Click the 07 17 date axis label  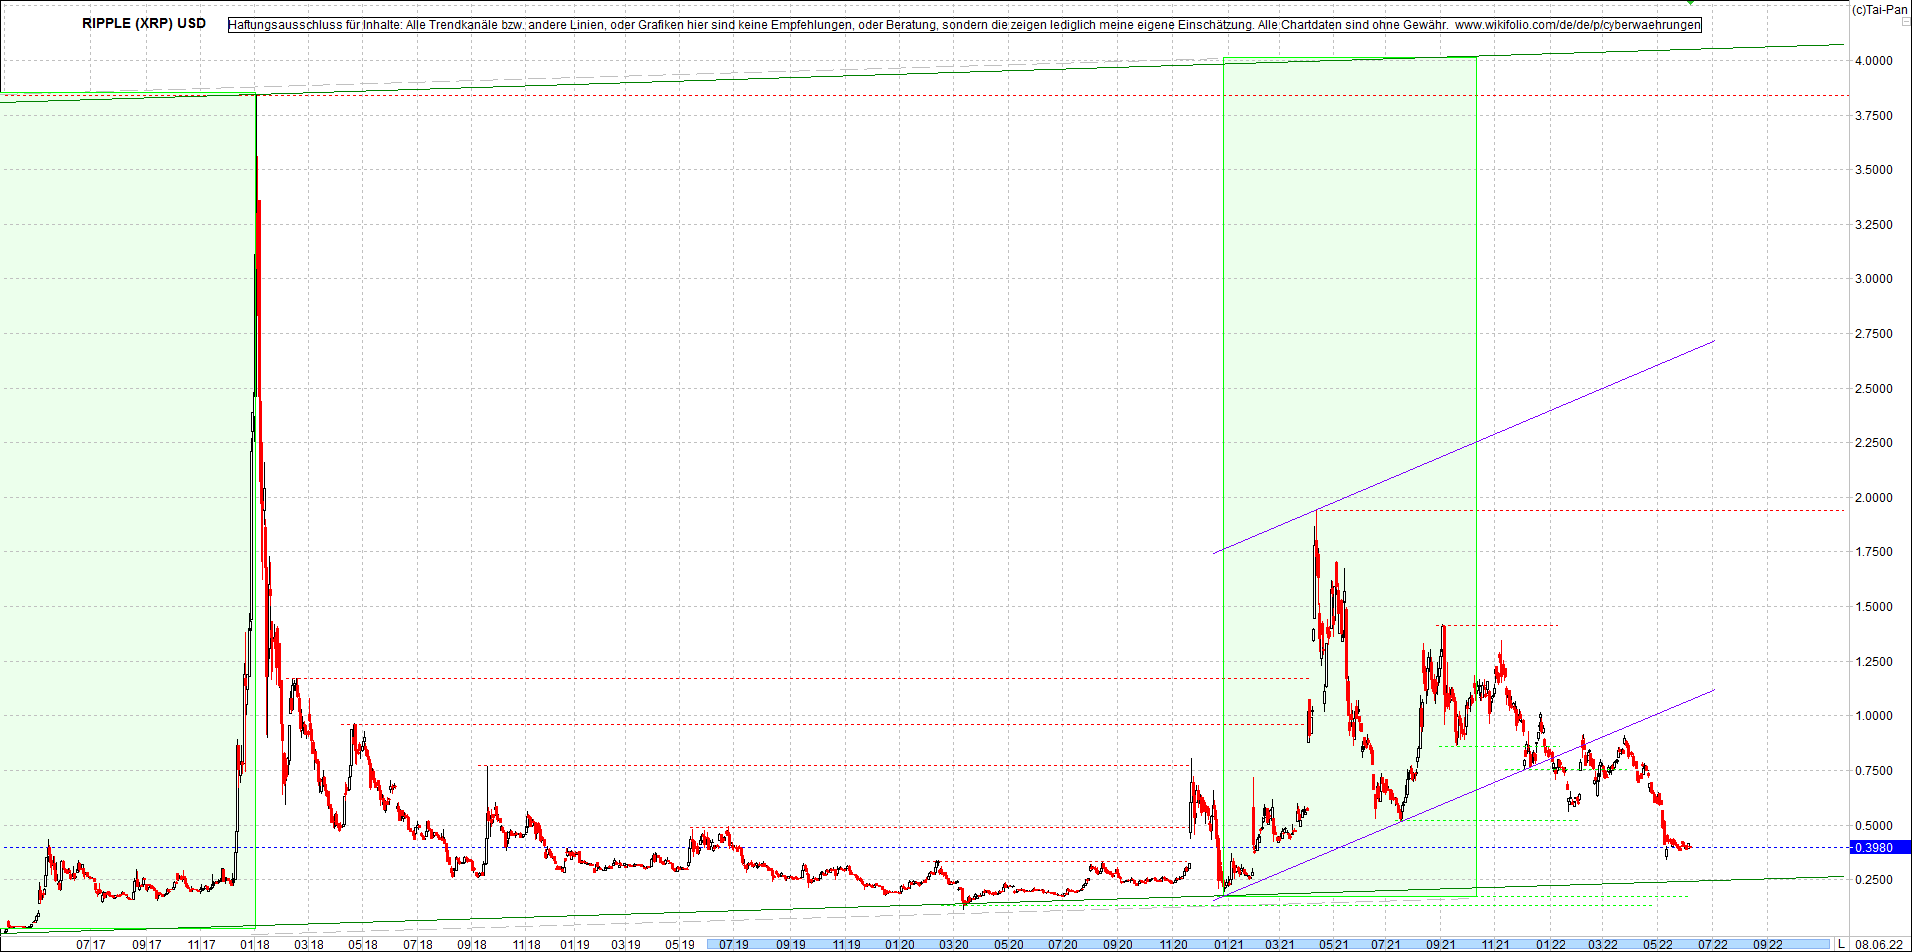[x=91, y=944]
